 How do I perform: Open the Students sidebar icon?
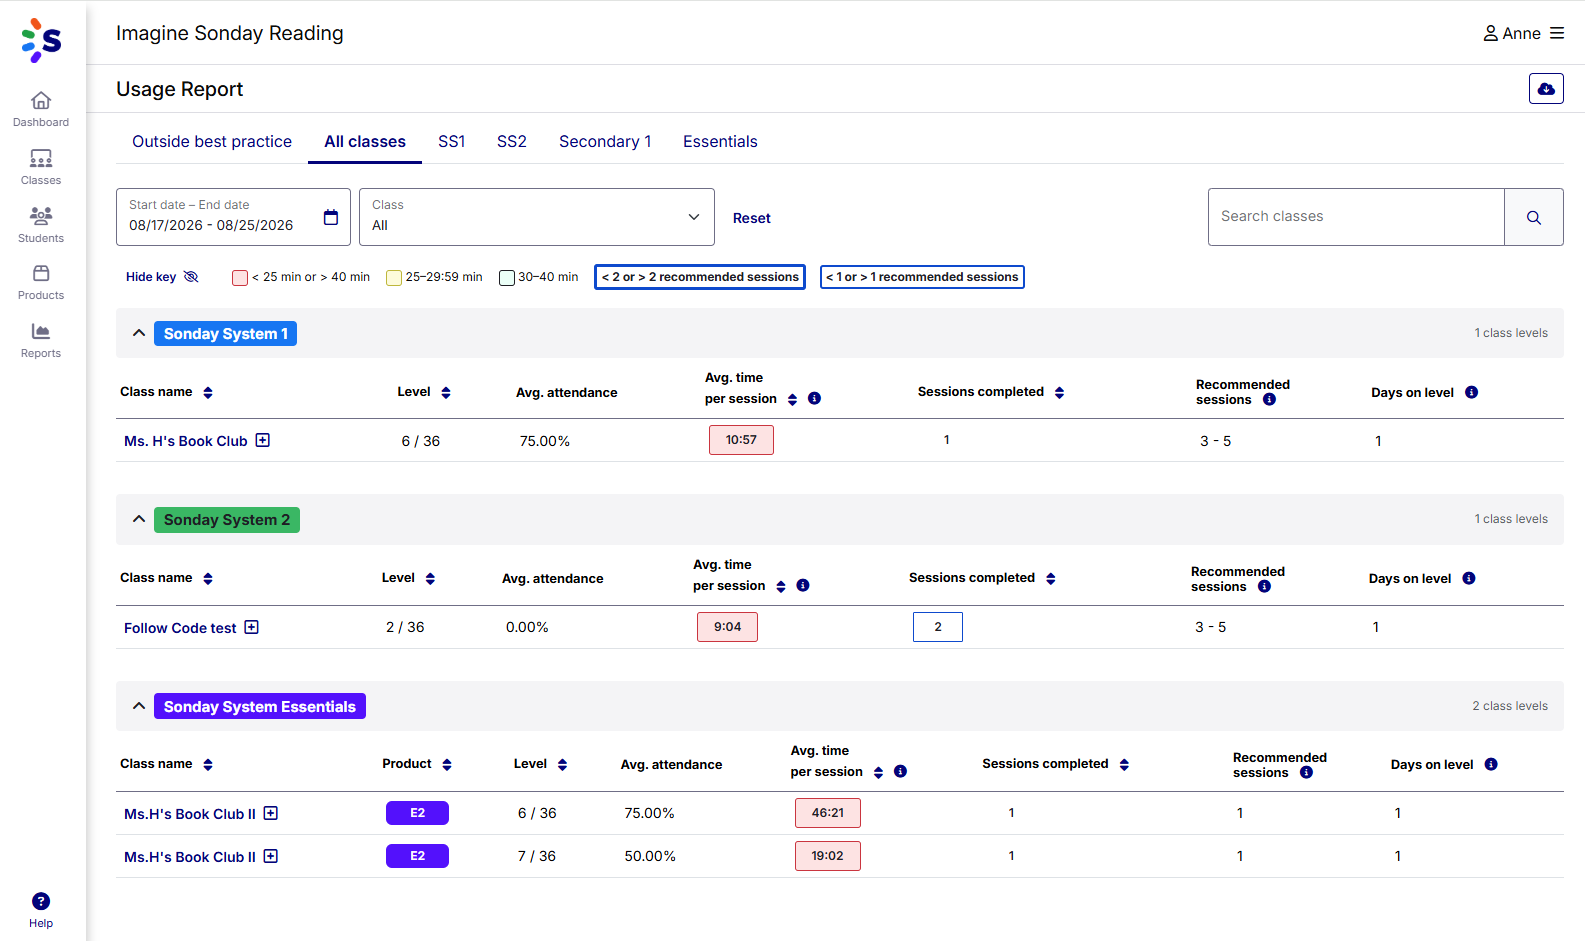pos(41,215)
